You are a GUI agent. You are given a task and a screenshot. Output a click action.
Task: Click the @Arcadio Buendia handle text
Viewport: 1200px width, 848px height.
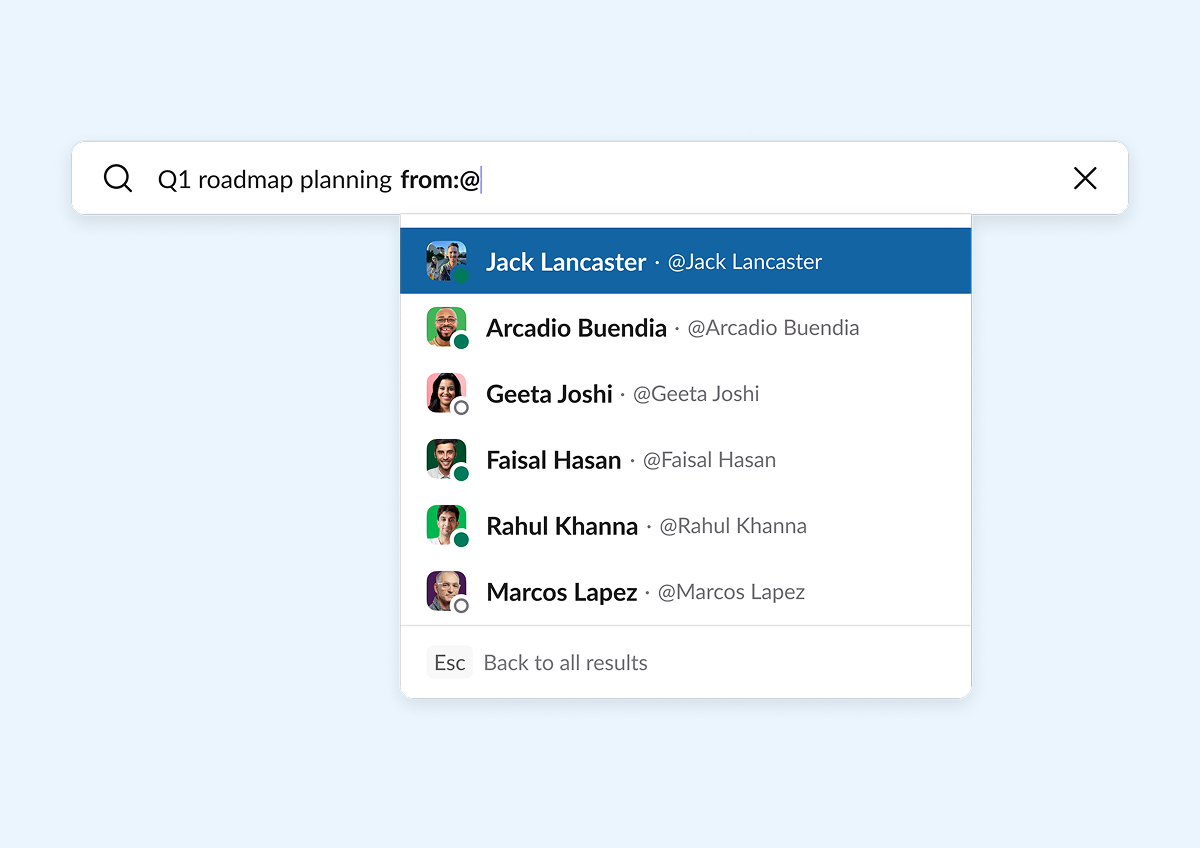[773, 328]
